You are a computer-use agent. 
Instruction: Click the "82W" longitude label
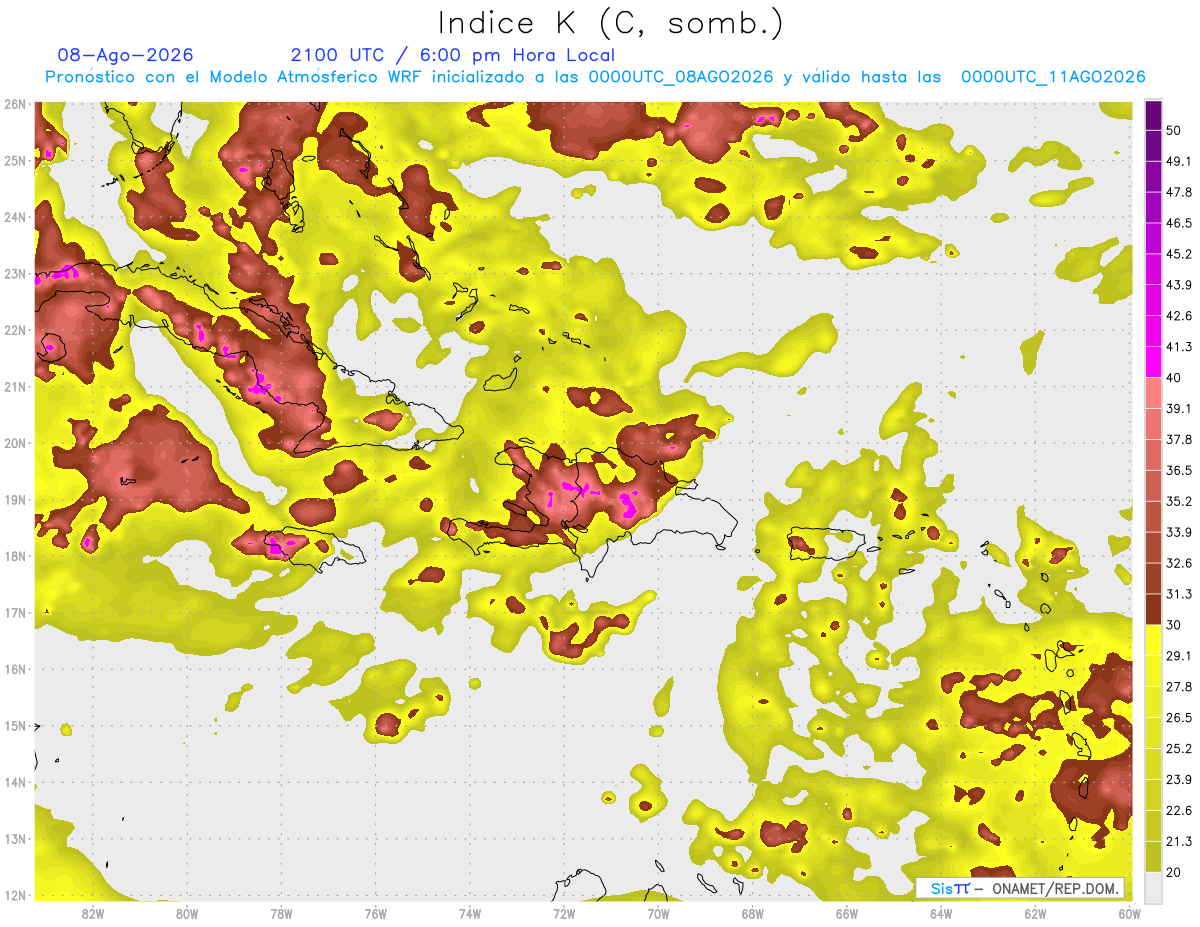[x=92, y=913]
